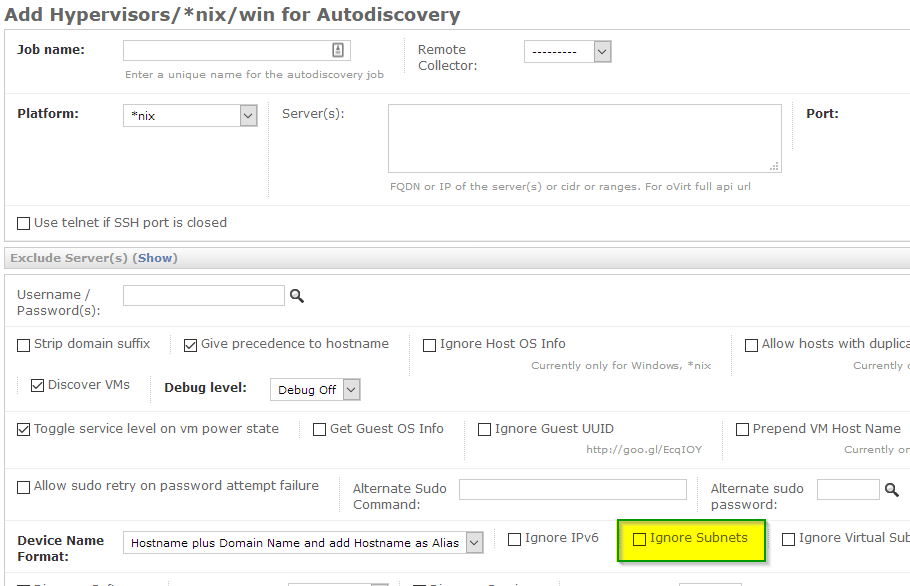Check Ignore Host OS Info

tap(429, 345)
